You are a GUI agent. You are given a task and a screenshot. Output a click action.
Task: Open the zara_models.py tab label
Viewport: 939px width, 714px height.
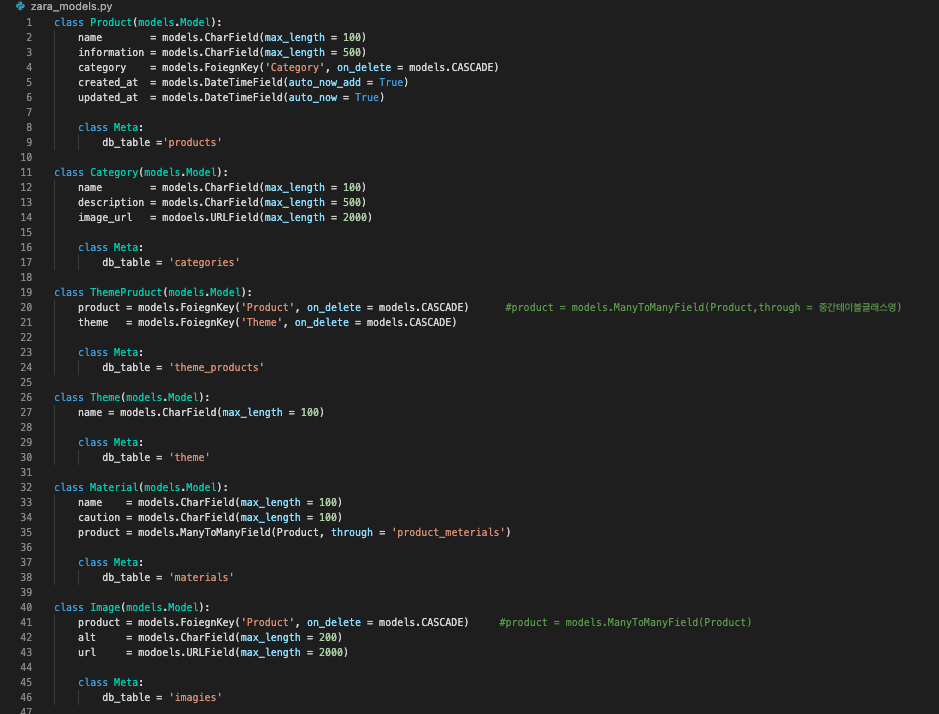(71, 6)
